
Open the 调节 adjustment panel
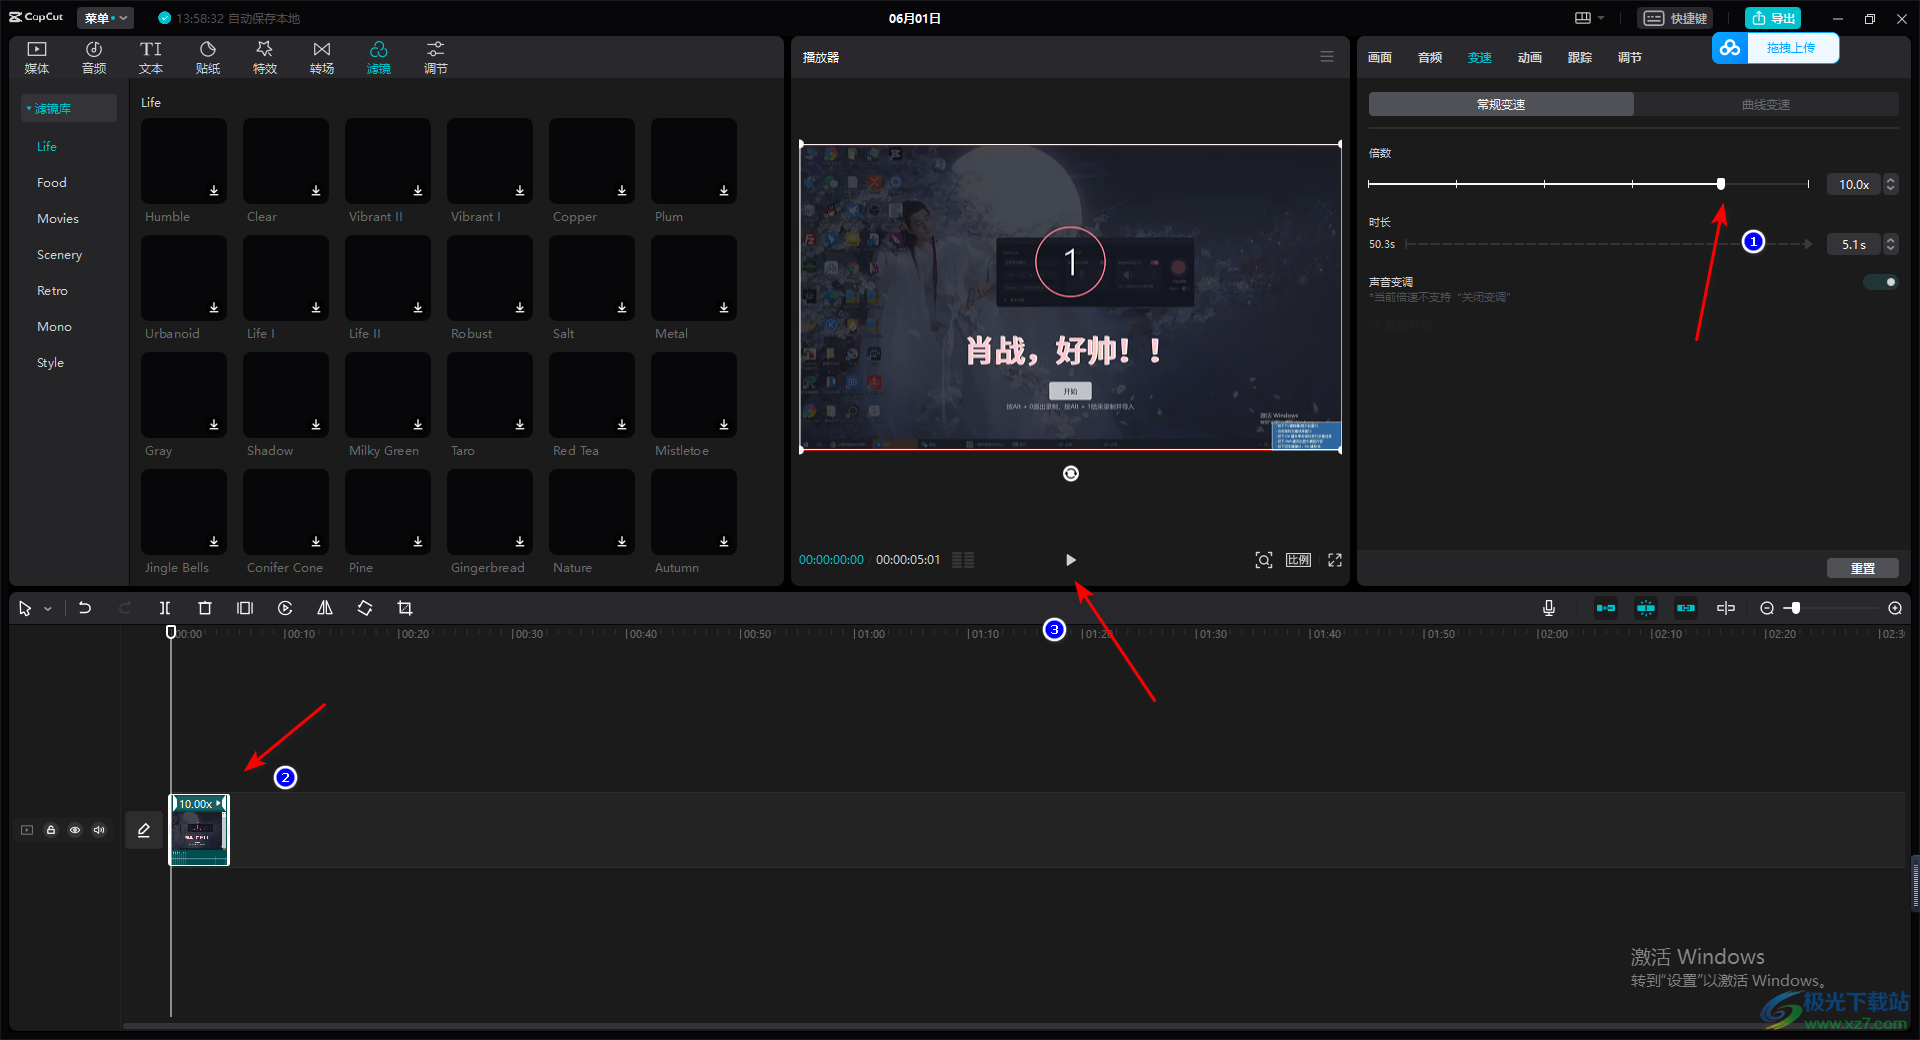point(436,58)
